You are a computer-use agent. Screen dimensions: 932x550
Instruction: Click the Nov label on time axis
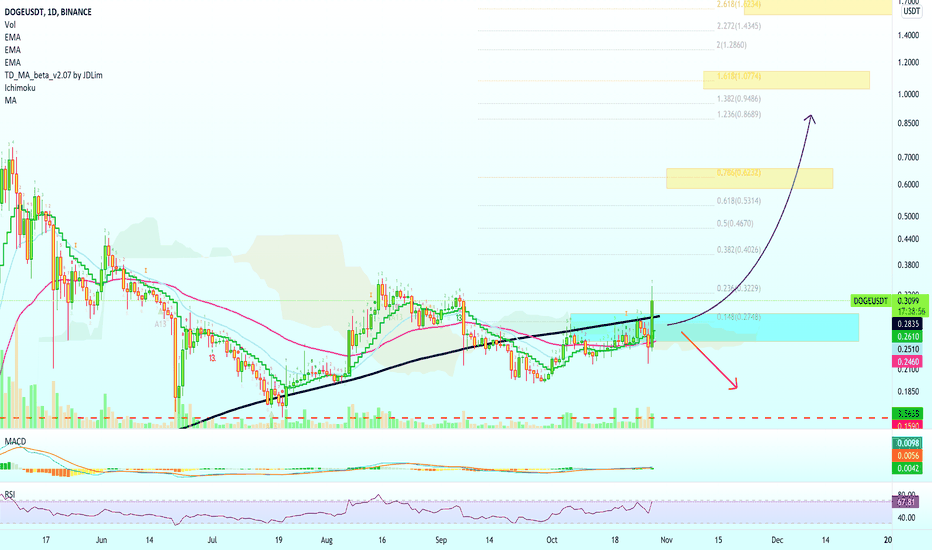pos(666,540)
